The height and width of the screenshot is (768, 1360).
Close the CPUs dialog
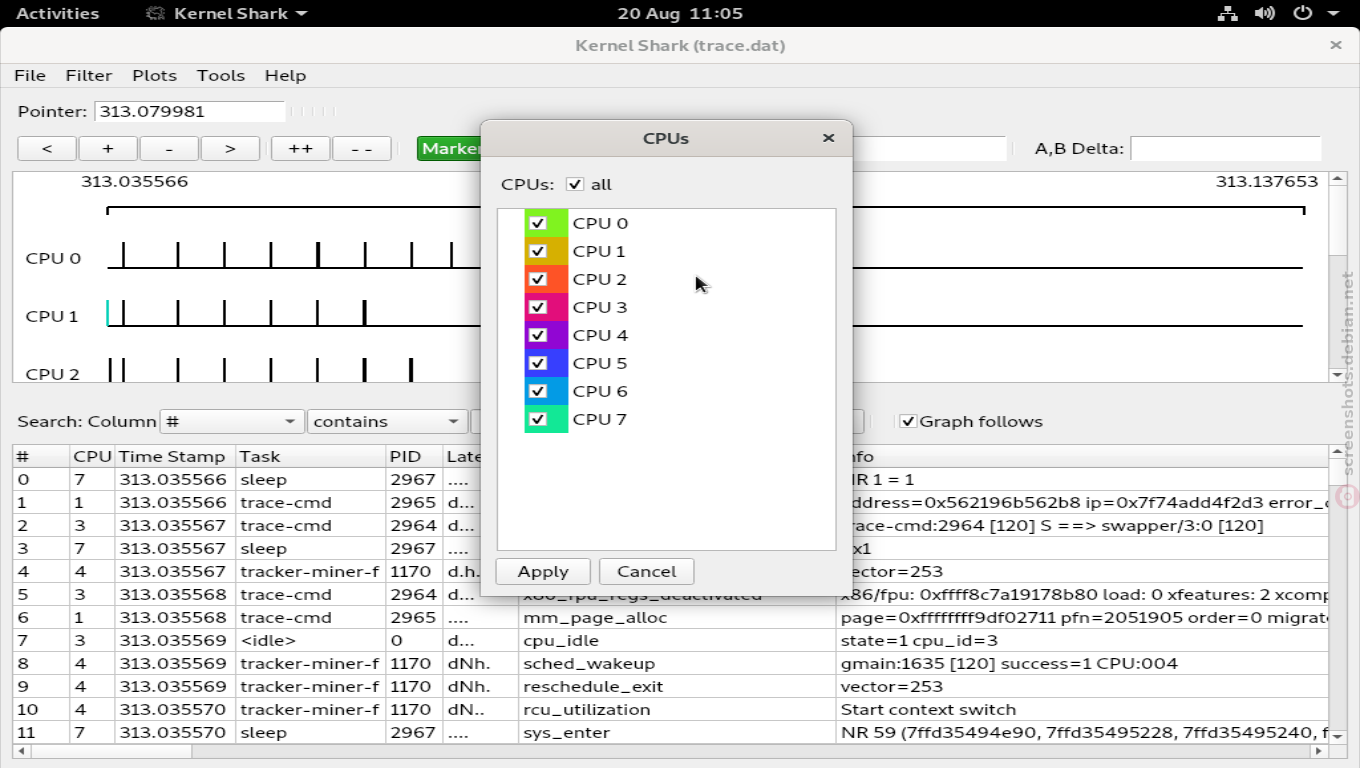tap(828, 138)
